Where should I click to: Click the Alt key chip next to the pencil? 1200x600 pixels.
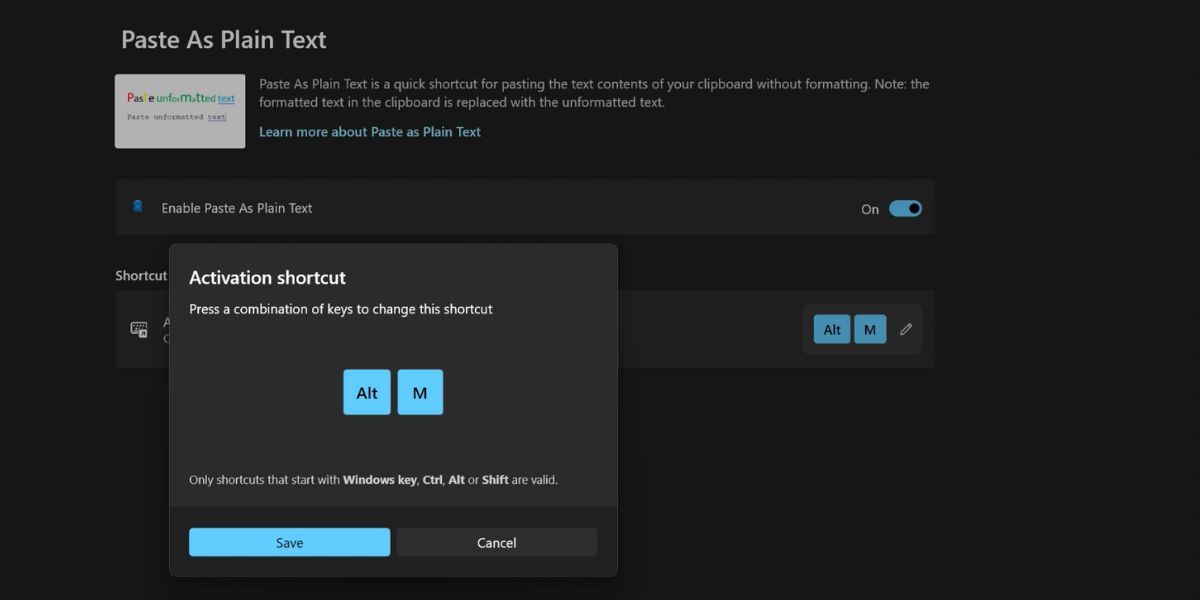pos(831,328)
